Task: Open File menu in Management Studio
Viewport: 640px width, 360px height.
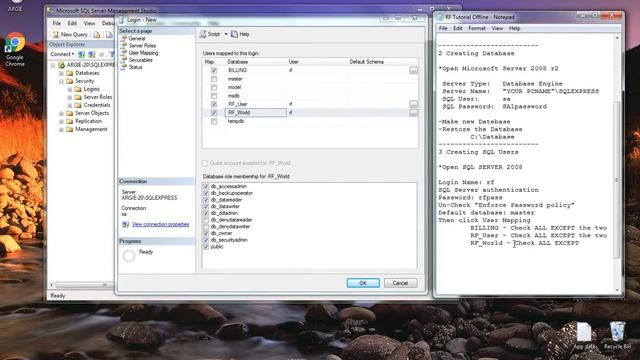Action: (x=57, y=23)
